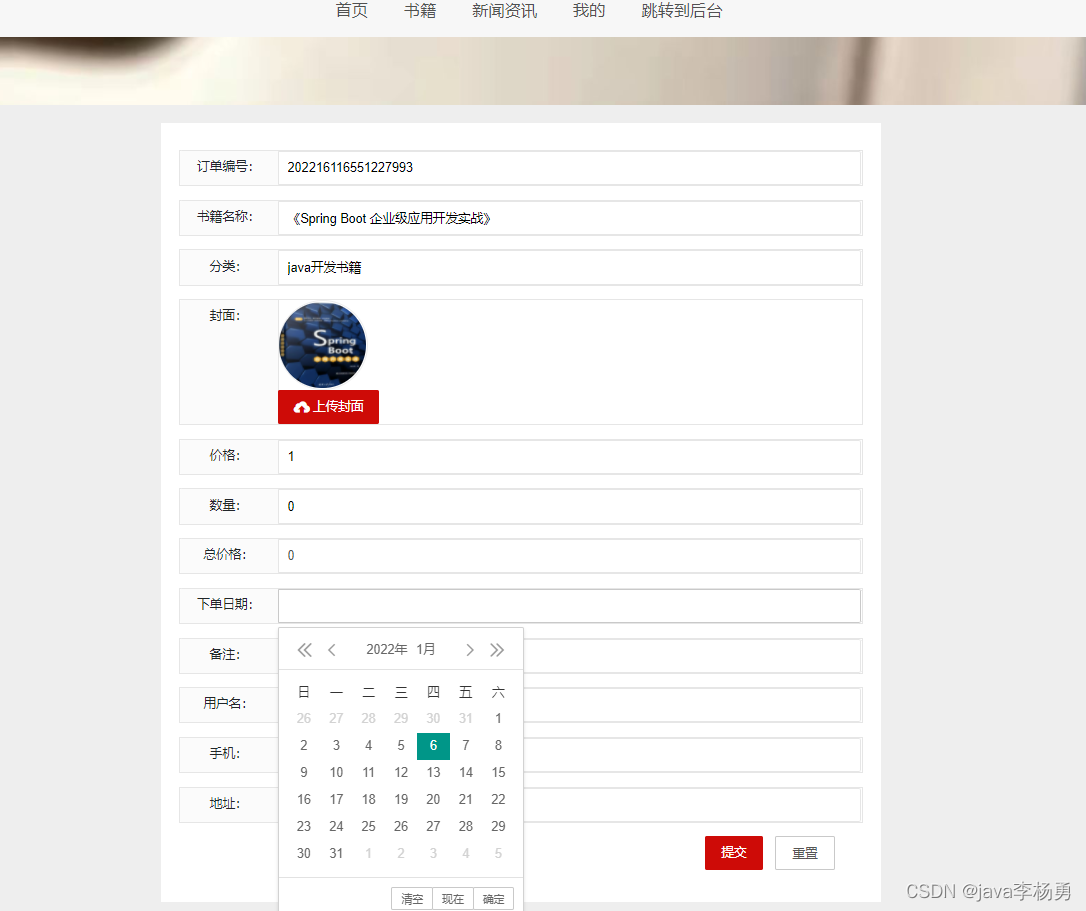Go to previous year in date picker

point(305,650)
